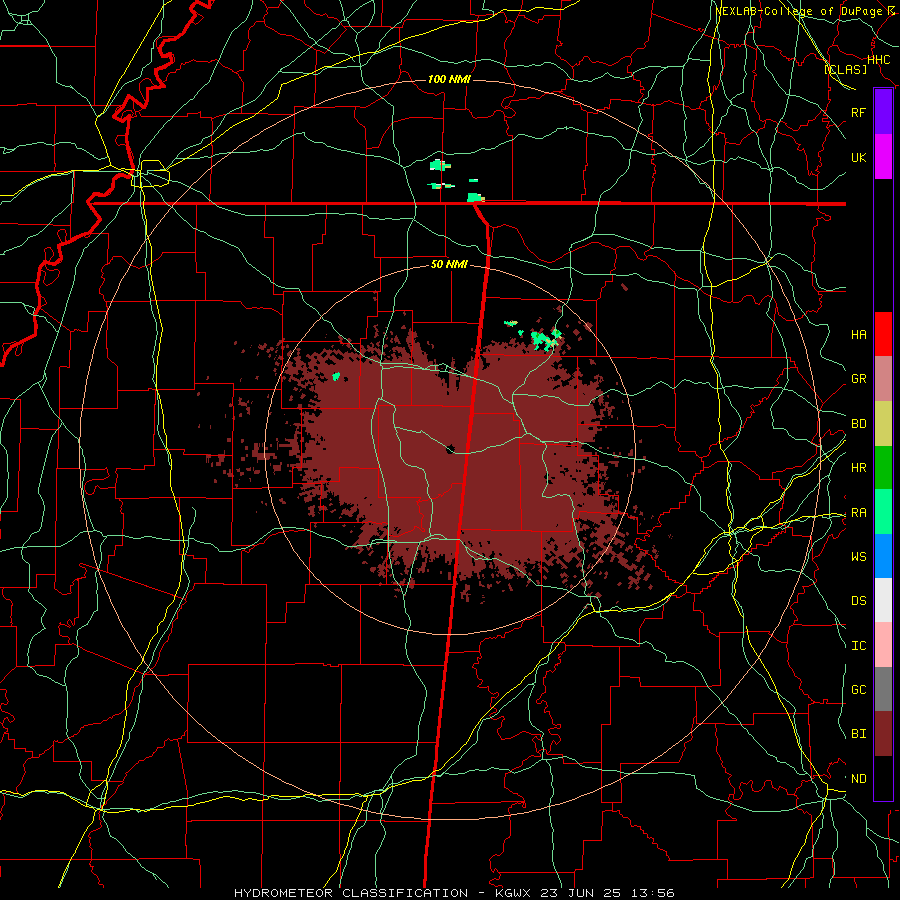Click the white DS color swatch

[883, 600]
